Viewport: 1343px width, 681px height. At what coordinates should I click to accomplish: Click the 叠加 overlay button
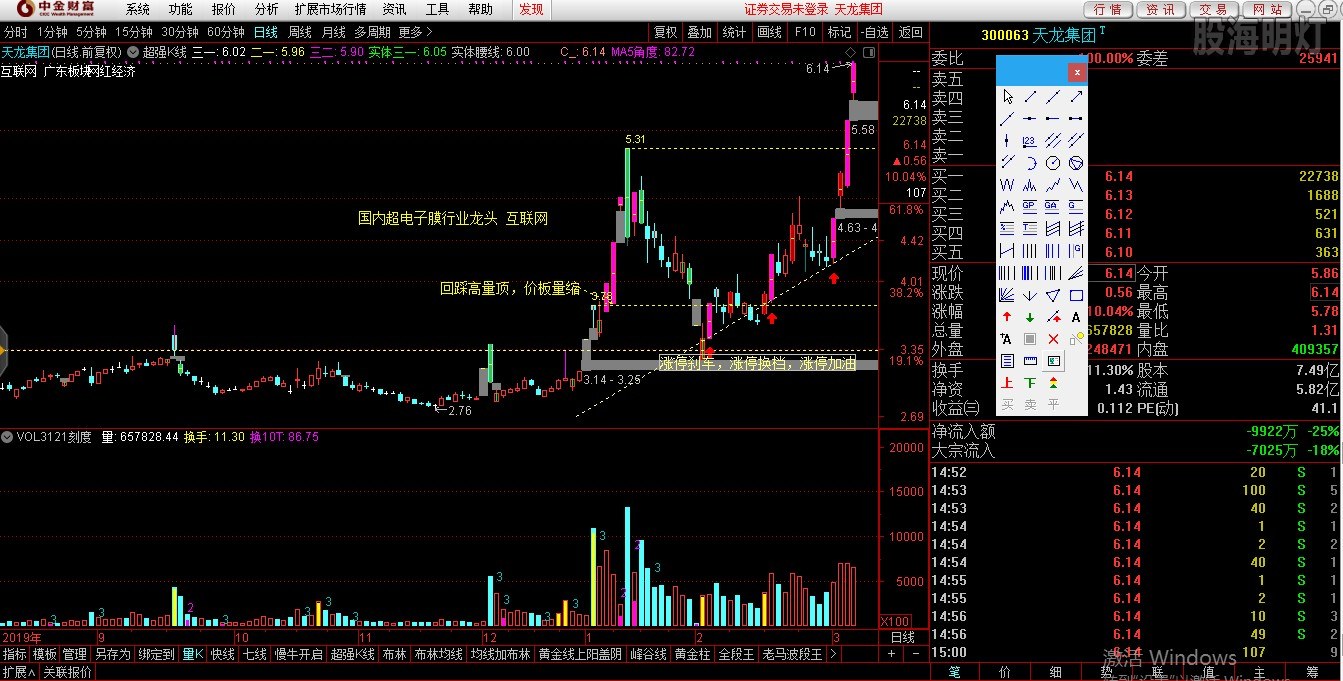[700, 32]
